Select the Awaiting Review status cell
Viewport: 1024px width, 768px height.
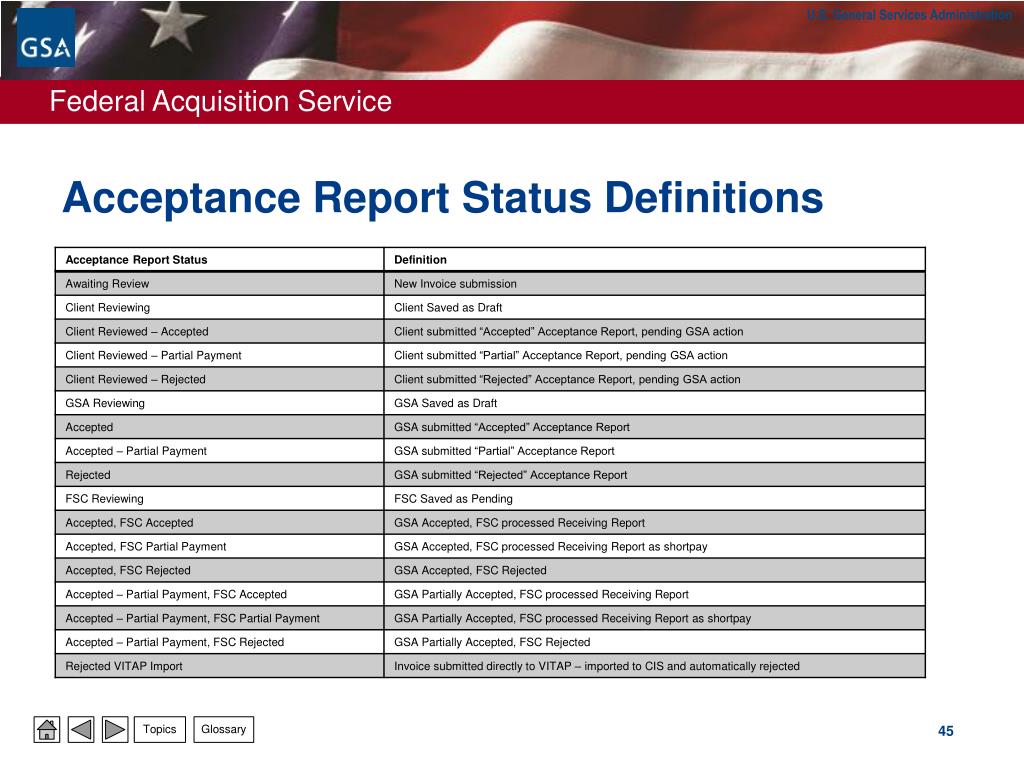click(x=219, y=284)
